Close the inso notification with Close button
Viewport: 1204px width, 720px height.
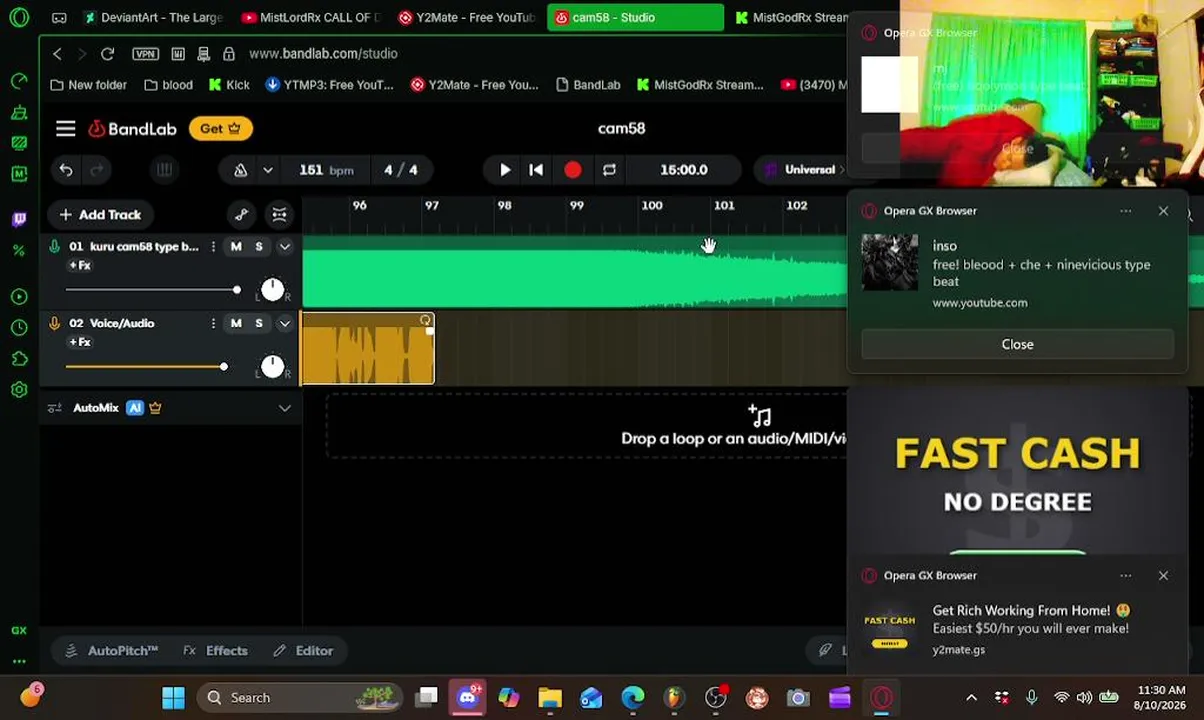point(1017,344)
